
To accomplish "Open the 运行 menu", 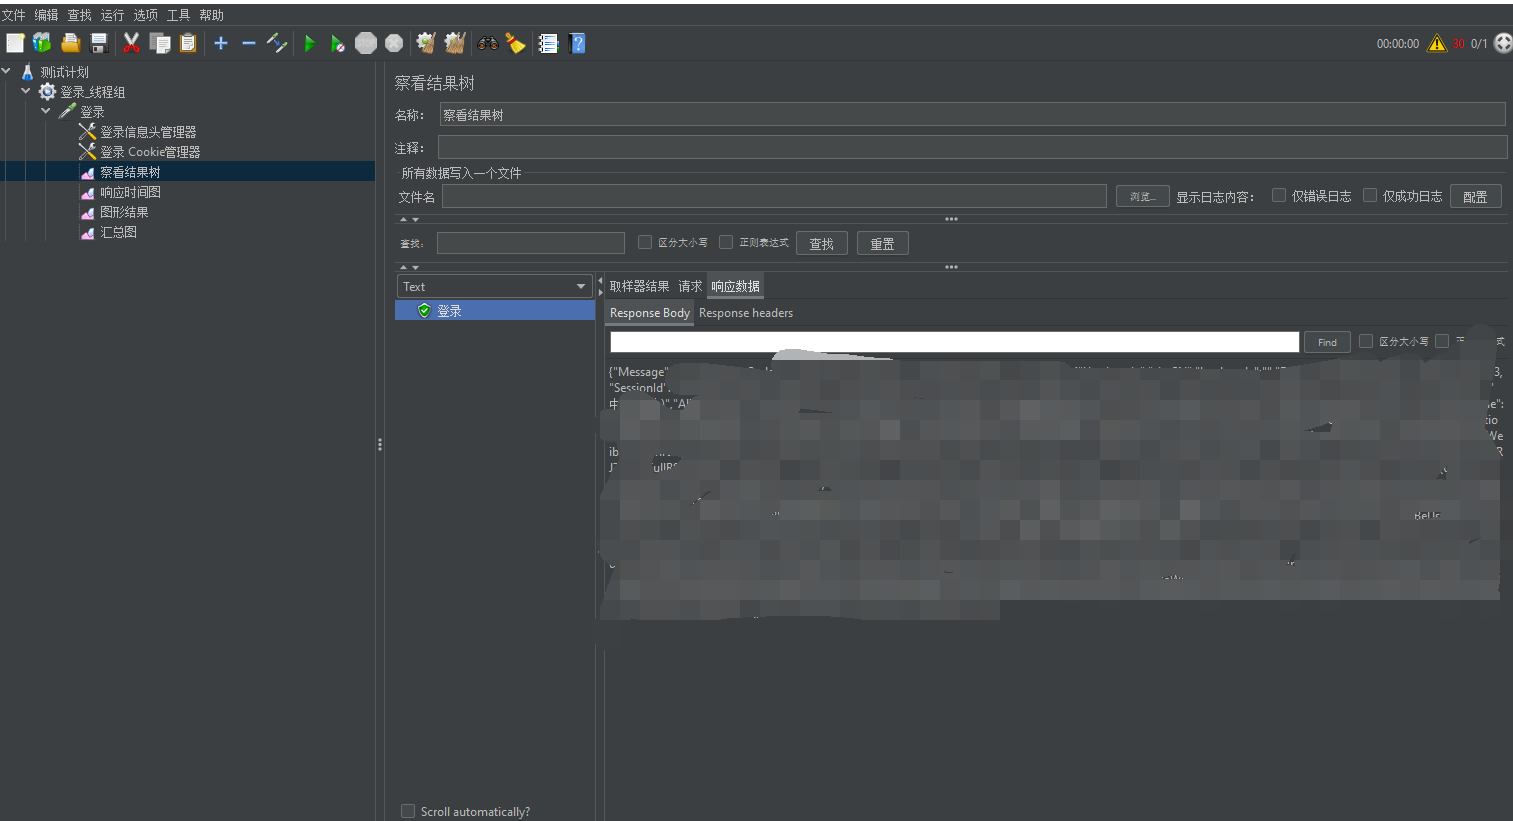I will [x=113, y=15].
